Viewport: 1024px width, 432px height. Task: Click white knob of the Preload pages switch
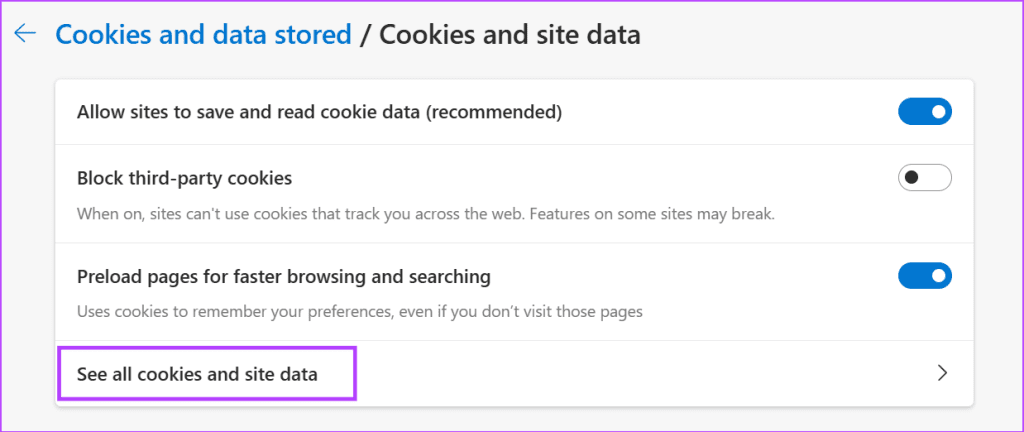coord(937,275)
